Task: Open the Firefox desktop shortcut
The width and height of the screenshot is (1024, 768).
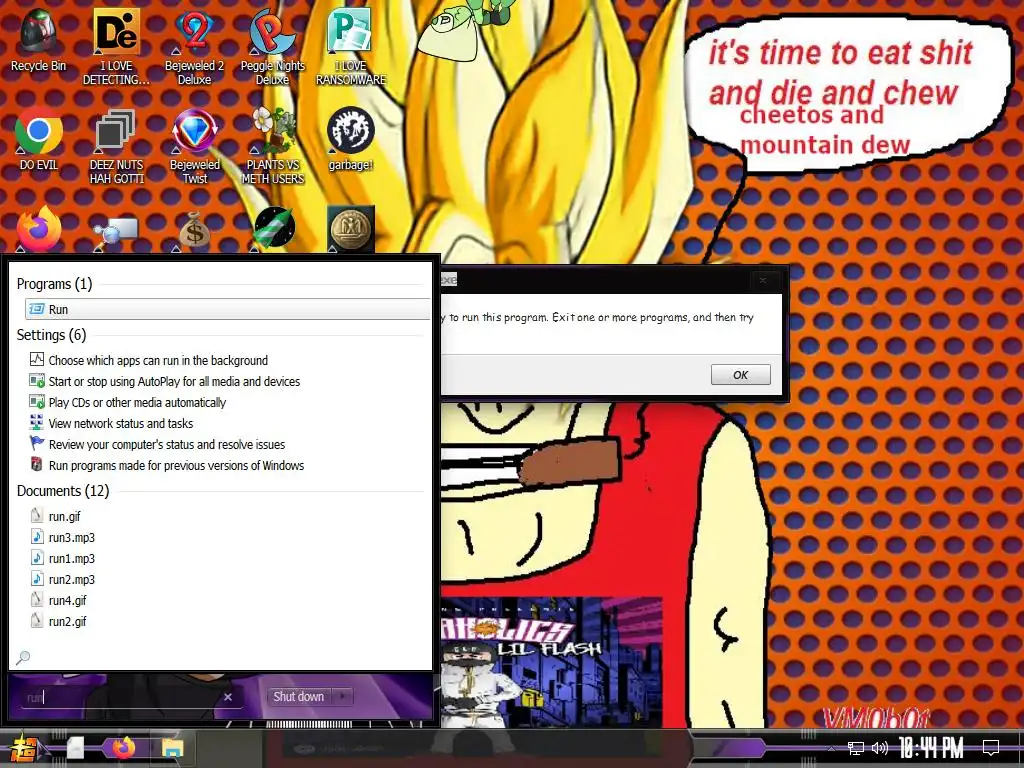Action: coord(38,229)
